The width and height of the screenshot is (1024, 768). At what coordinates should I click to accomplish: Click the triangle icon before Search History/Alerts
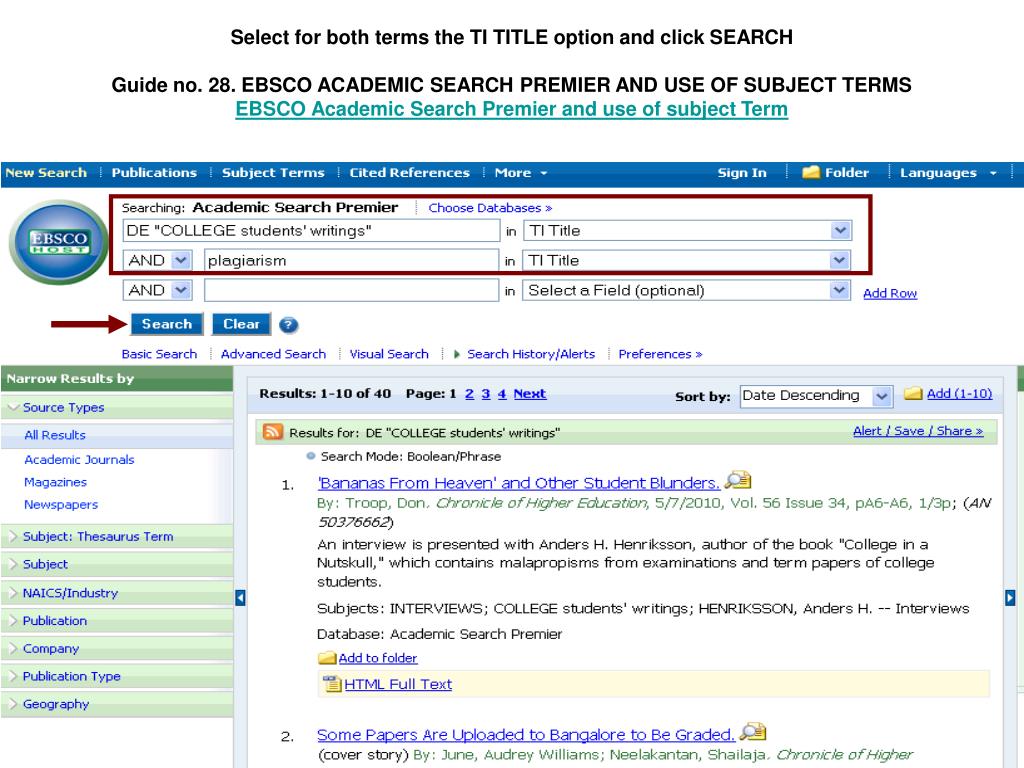click(x=456, y=354)
